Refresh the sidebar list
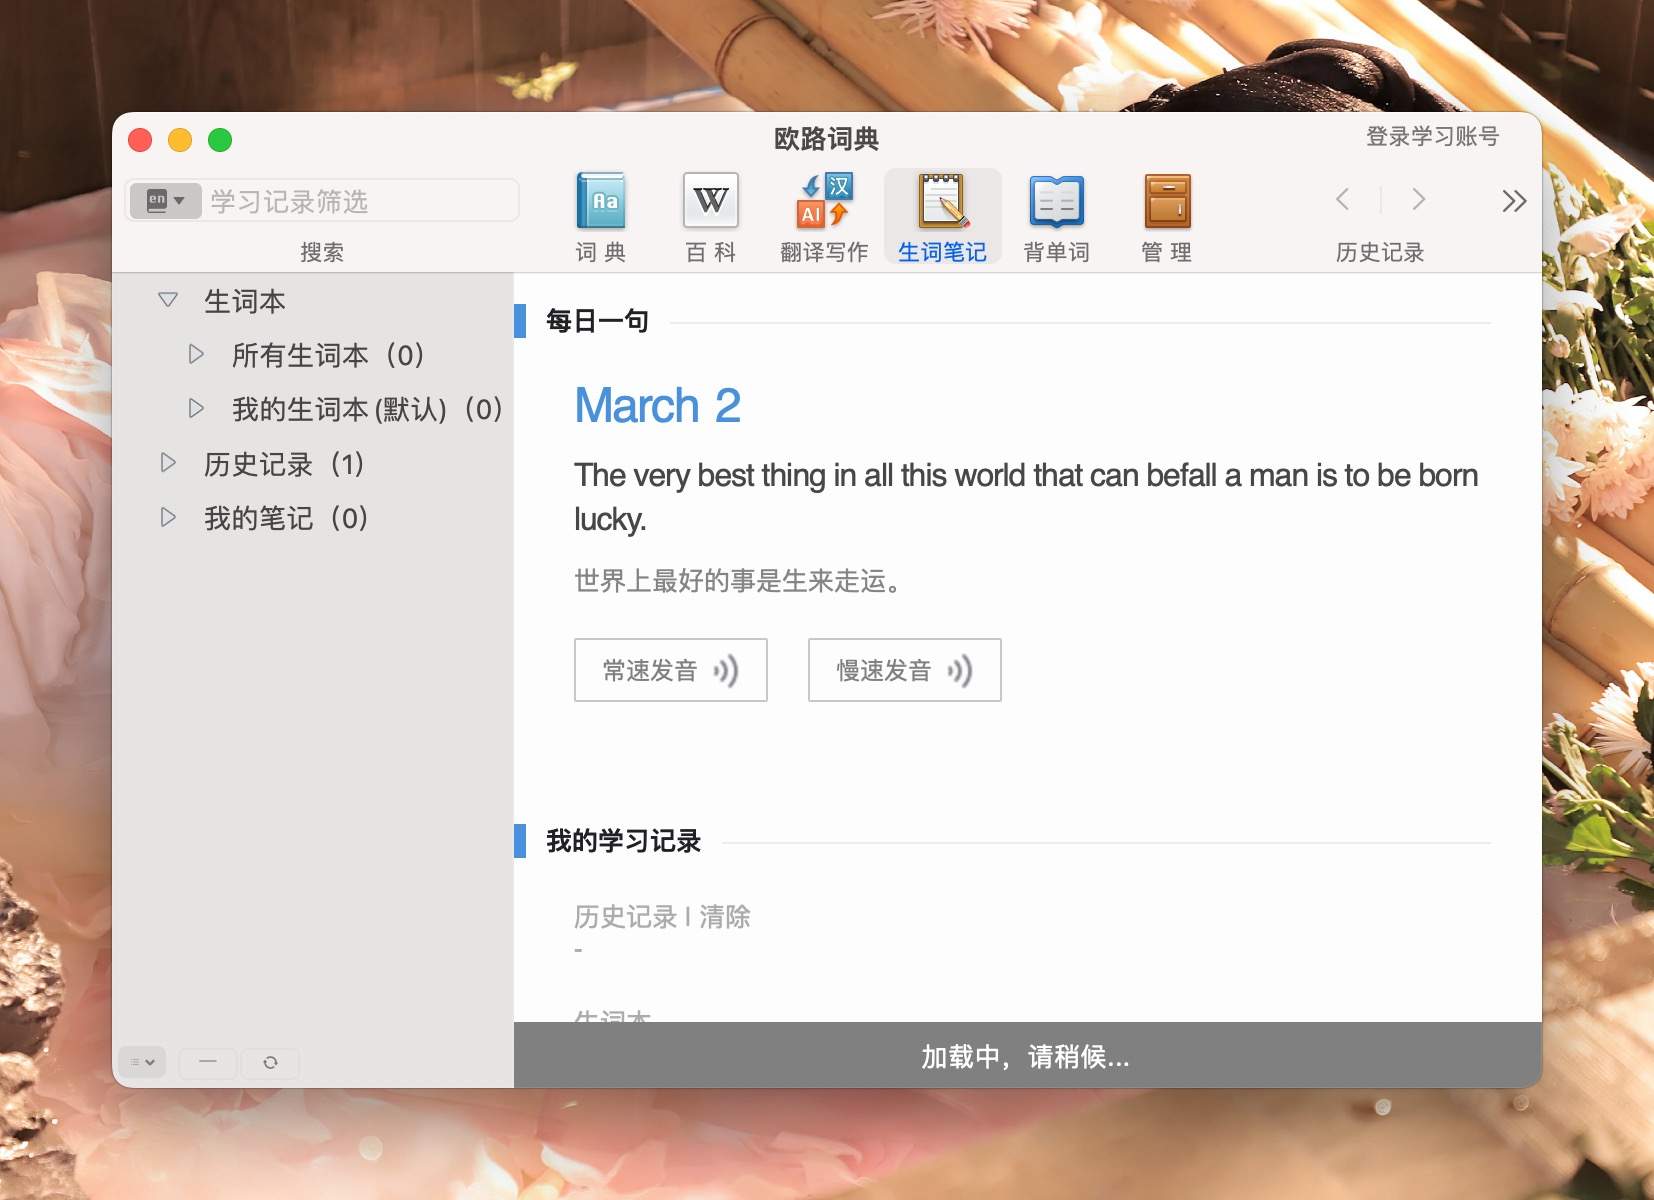The height and width of the screenshot is (1200, 1654). tap(272, 1062)
